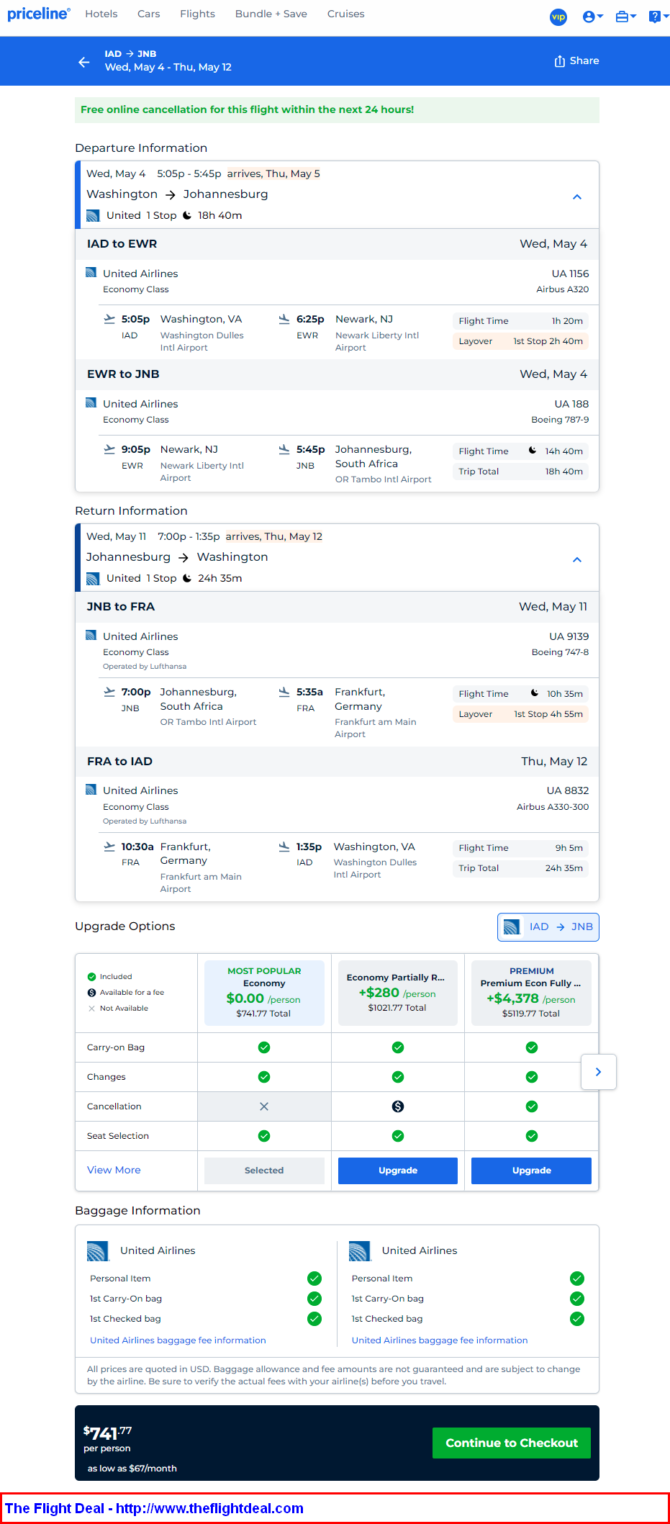Image resolution: width=670 pixels, height=1524 pixels.
Task: Click the View More link in upgrade options
Action: pos(114,1170)
